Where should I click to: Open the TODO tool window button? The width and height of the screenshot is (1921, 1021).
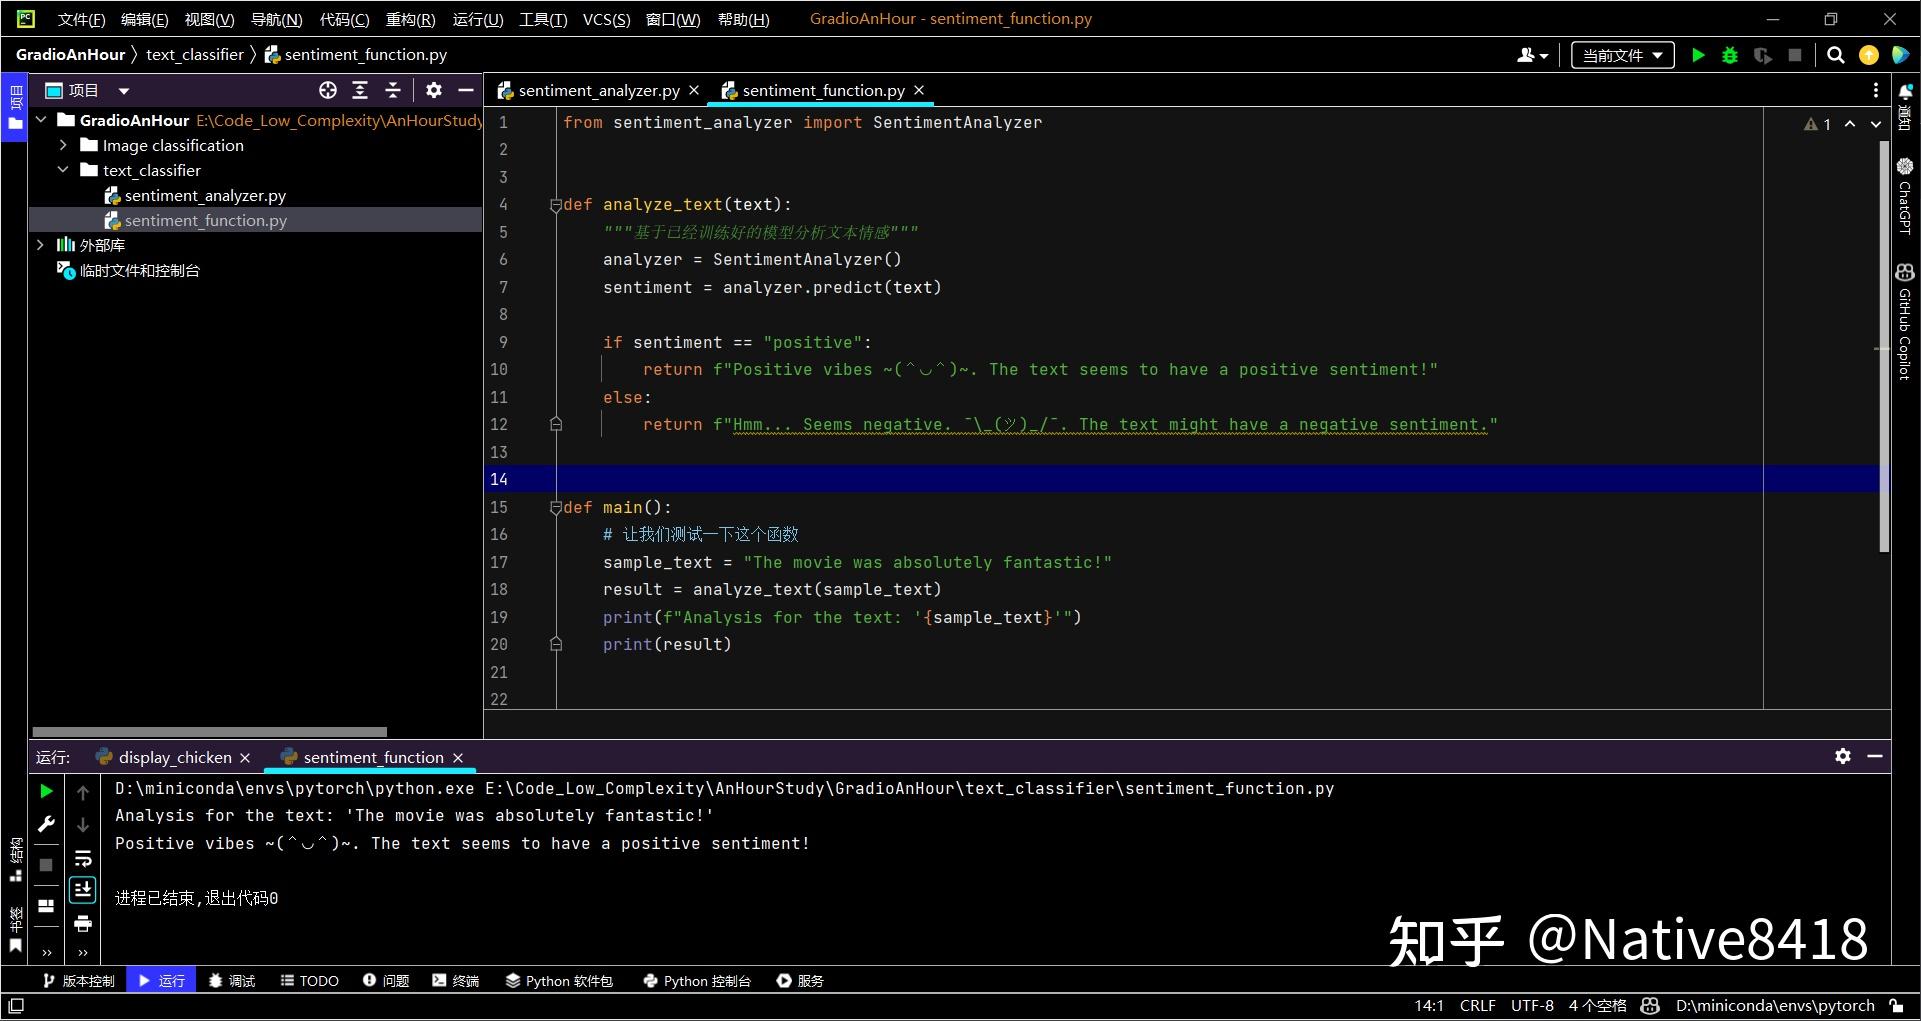click(x=310, y=981)
